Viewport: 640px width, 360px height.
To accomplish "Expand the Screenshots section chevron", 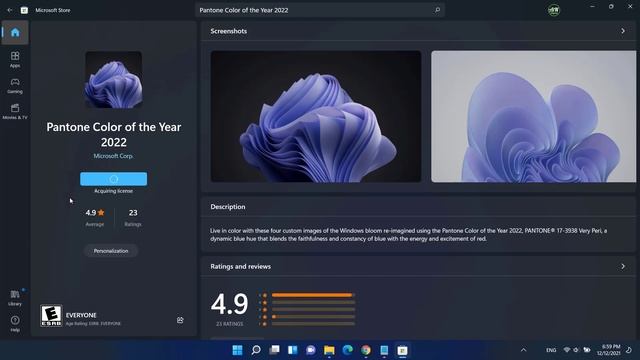I will click(623, 31).
